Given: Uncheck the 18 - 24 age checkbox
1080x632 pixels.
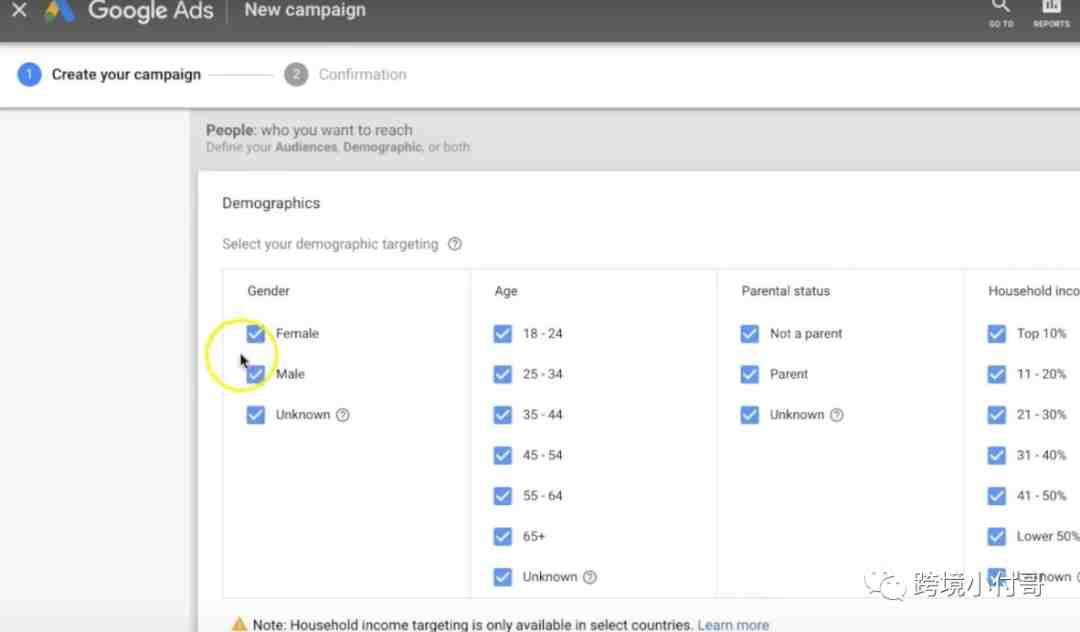Looking at the screenshot, I should pos(503,333).
